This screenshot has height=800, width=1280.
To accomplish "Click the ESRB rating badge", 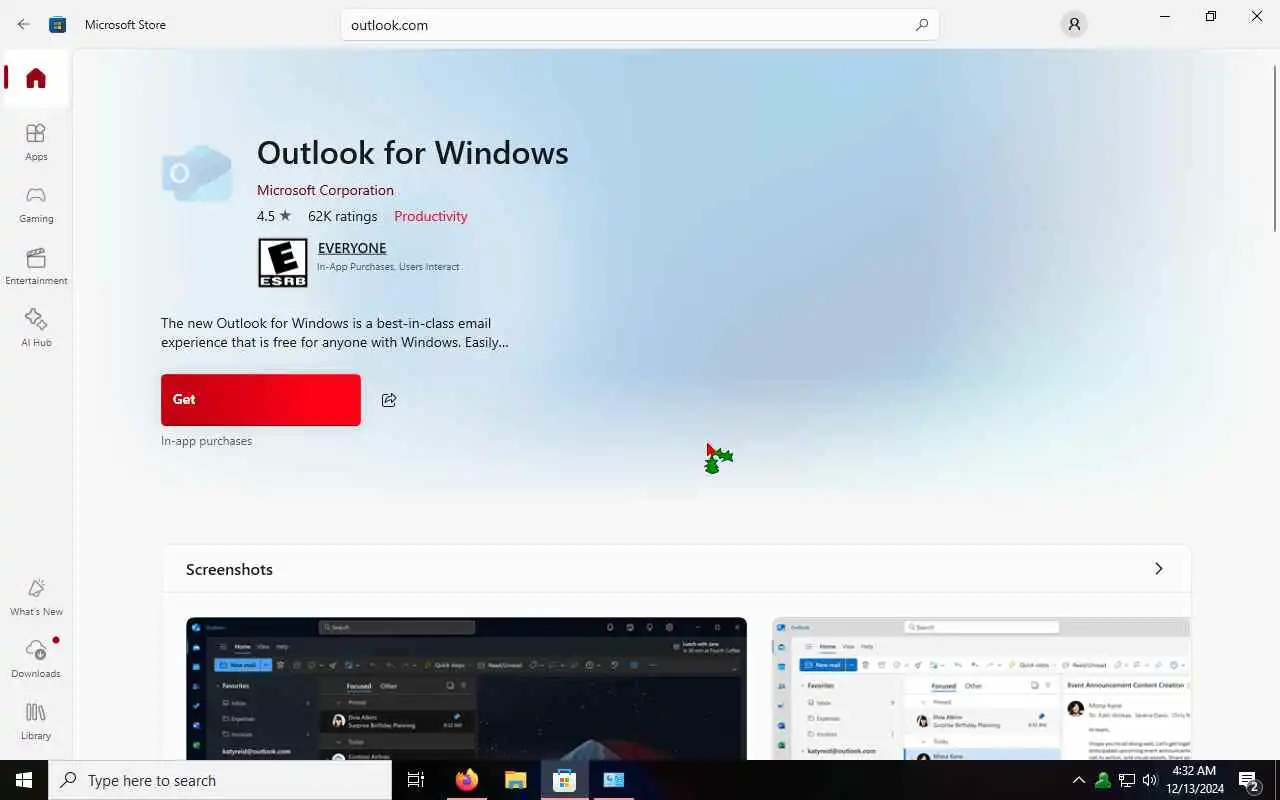I will click(283, 263).
